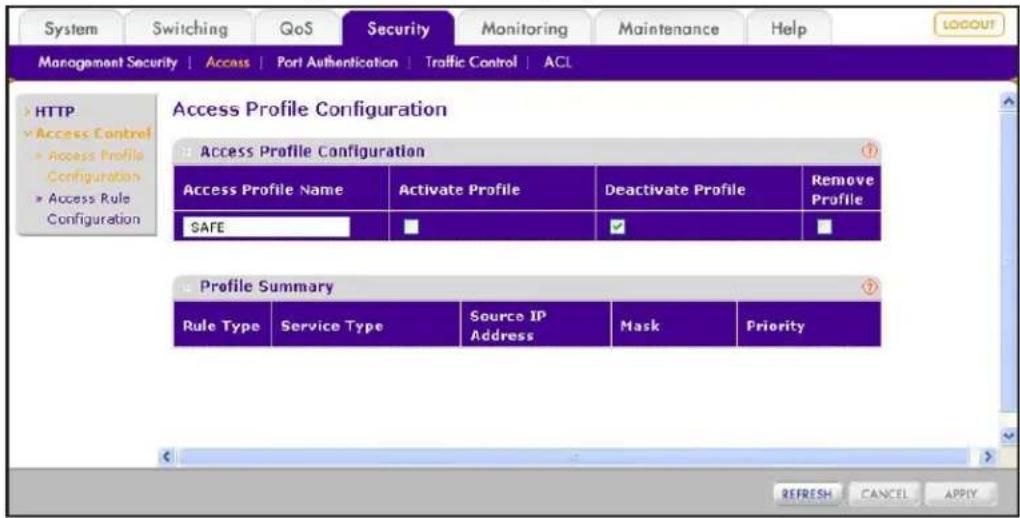Uncheck the Deactivate Profile checkbox

pyautogui.click(x=617, y=226)
